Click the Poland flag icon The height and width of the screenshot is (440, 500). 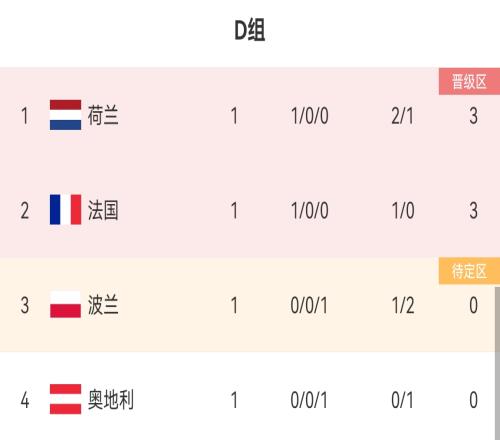click(x=65, y=304)
